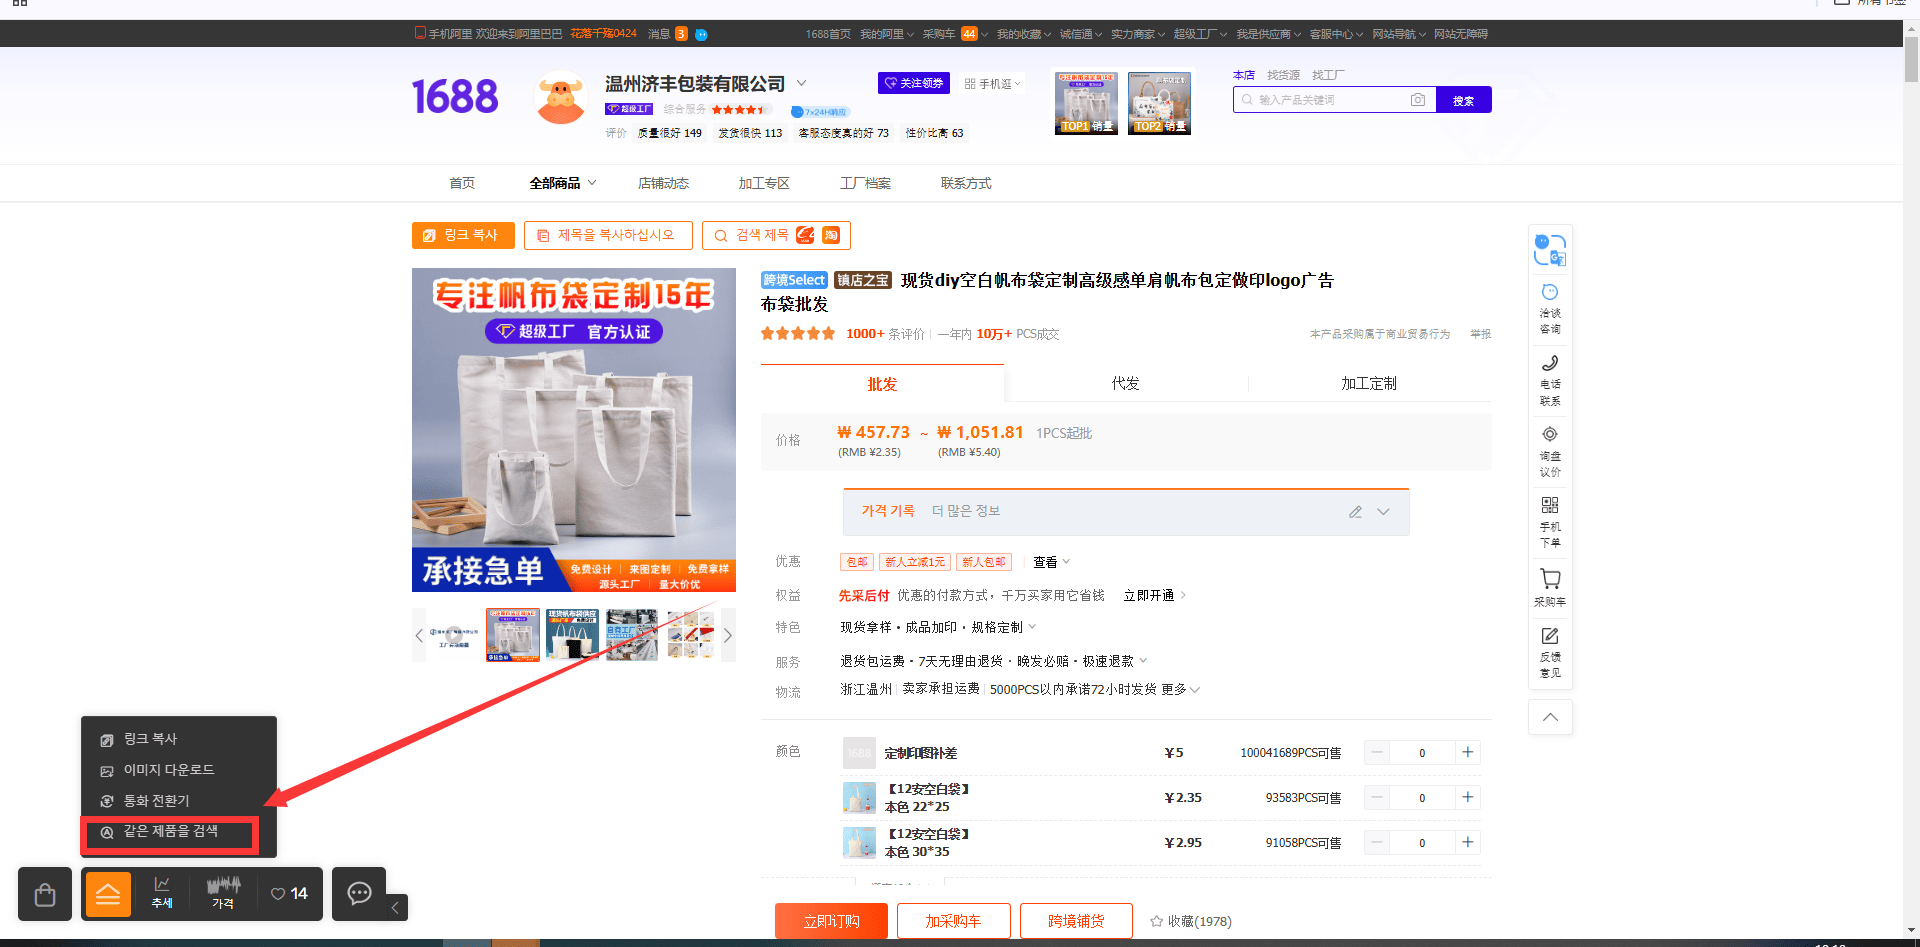Increase quantity for 本色 22*25 bag
The width and height of the screenshot is (1920, 947).
coord(1468,797)
